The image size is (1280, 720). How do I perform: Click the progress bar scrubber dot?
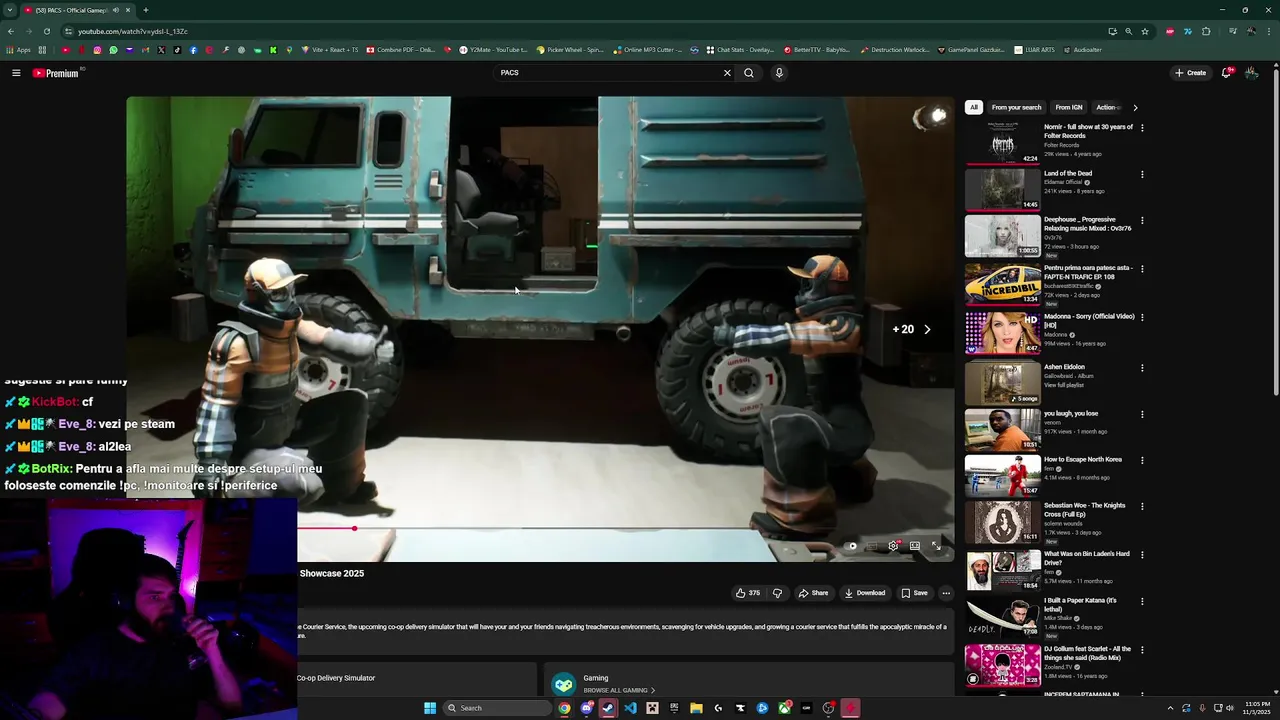354,528
